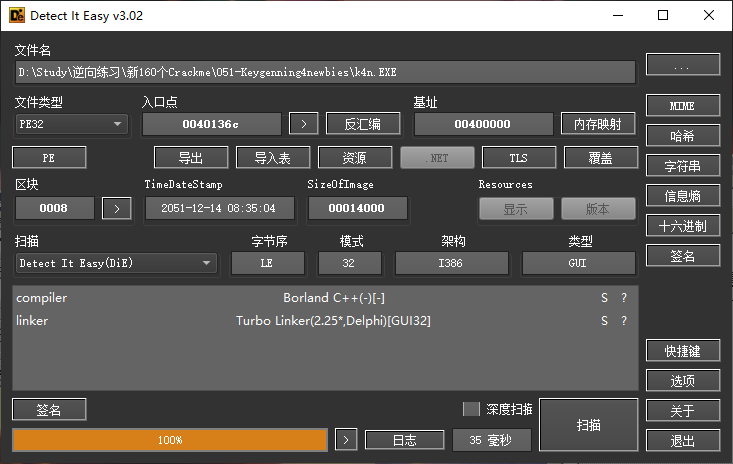Viewport: 733px width, 464px height.
Task: Click the '?' marker on the linker row
Action: click(x=624, y=321)
